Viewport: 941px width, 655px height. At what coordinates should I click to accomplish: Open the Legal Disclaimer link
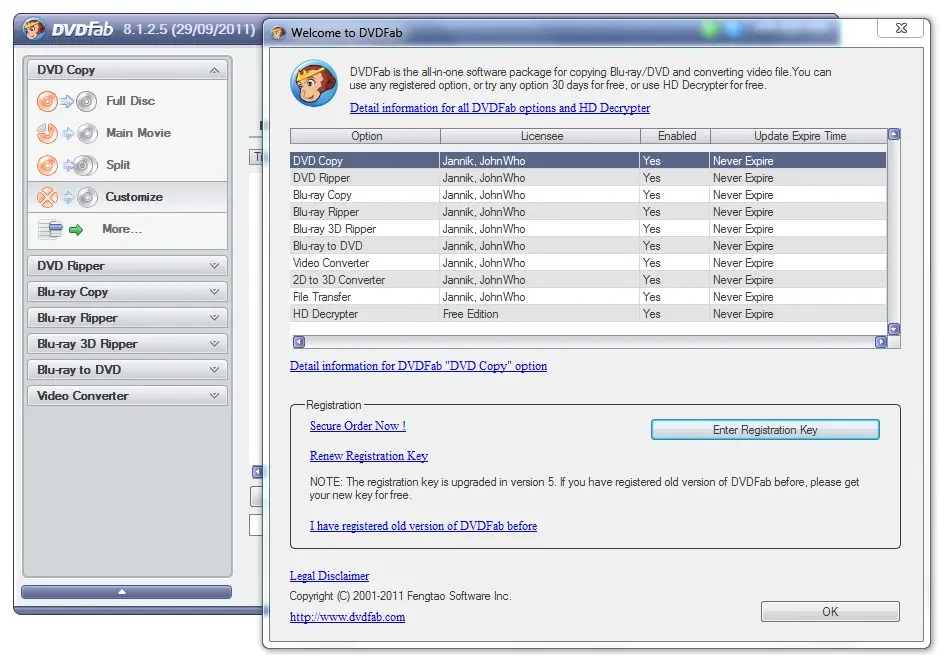329,576
